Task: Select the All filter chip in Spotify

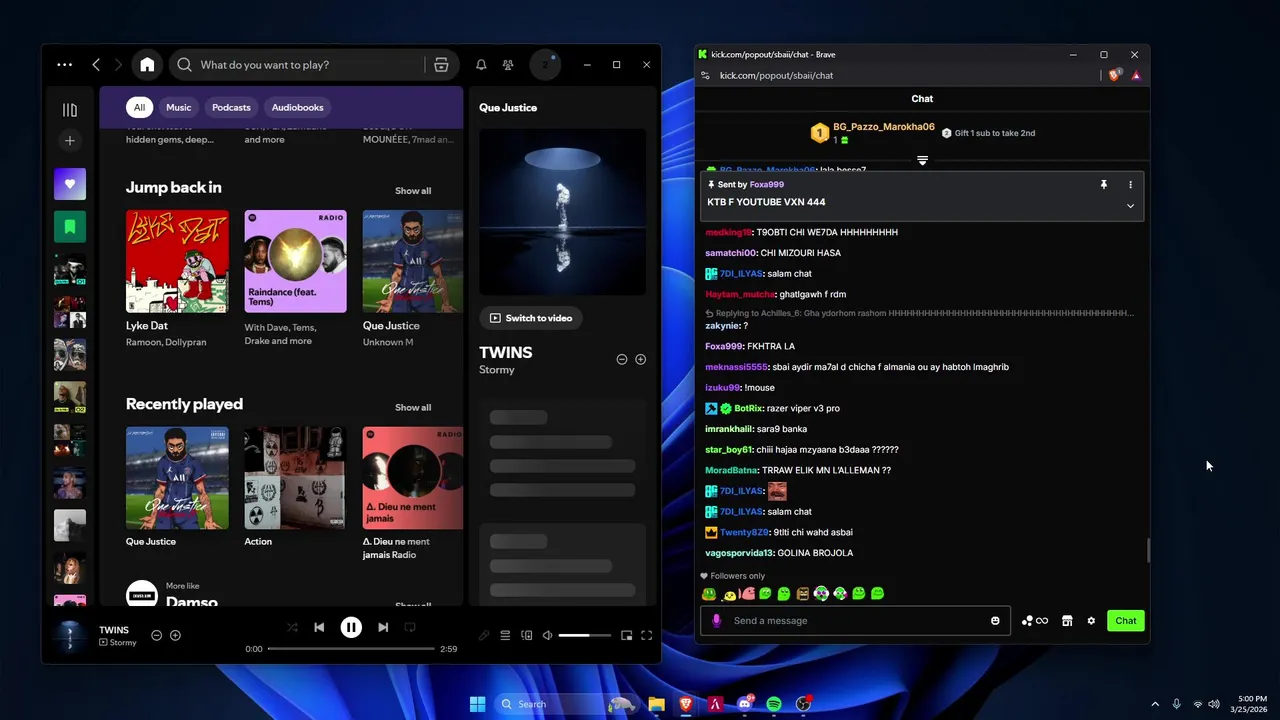Action: (x=139, y=107)
